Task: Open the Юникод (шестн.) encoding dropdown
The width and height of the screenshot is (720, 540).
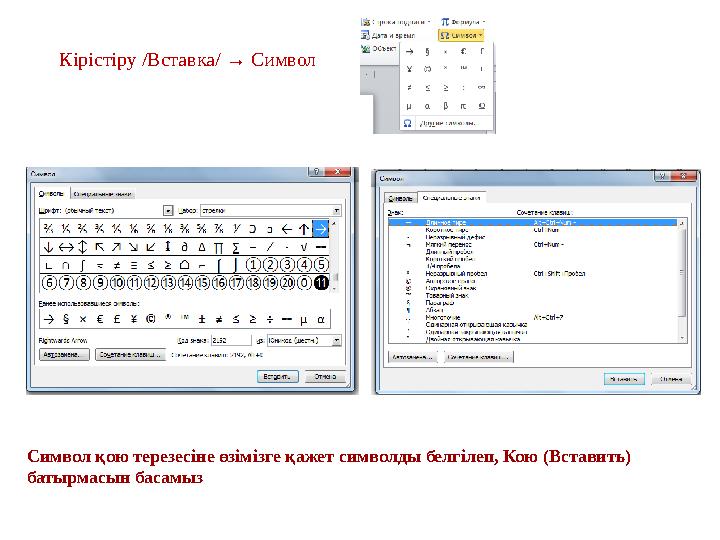Action: tap(337, 340)
